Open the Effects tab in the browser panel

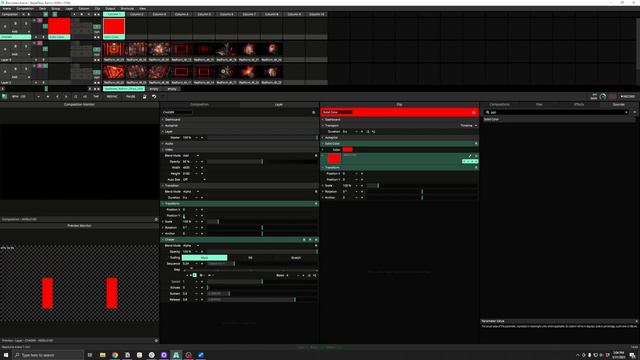tap(579, 104)
